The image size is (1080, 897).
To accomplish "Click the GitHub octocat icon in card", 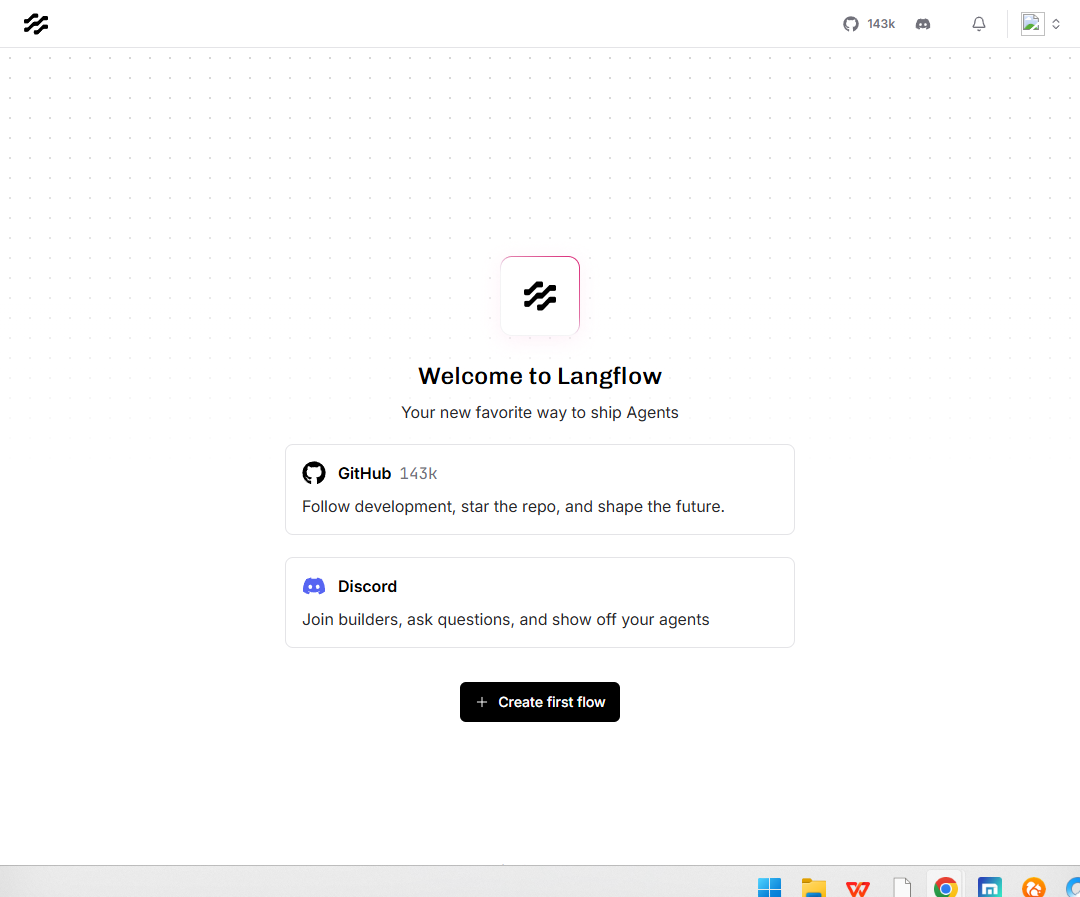I will 314,473.
